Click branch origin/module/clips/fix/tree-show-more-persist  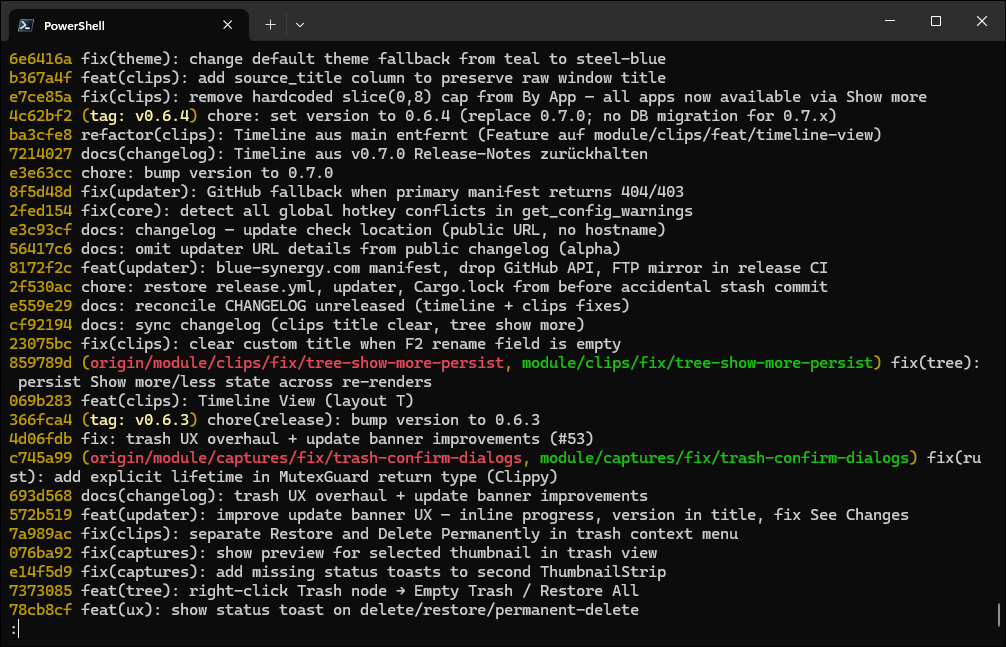pos(290,362)
